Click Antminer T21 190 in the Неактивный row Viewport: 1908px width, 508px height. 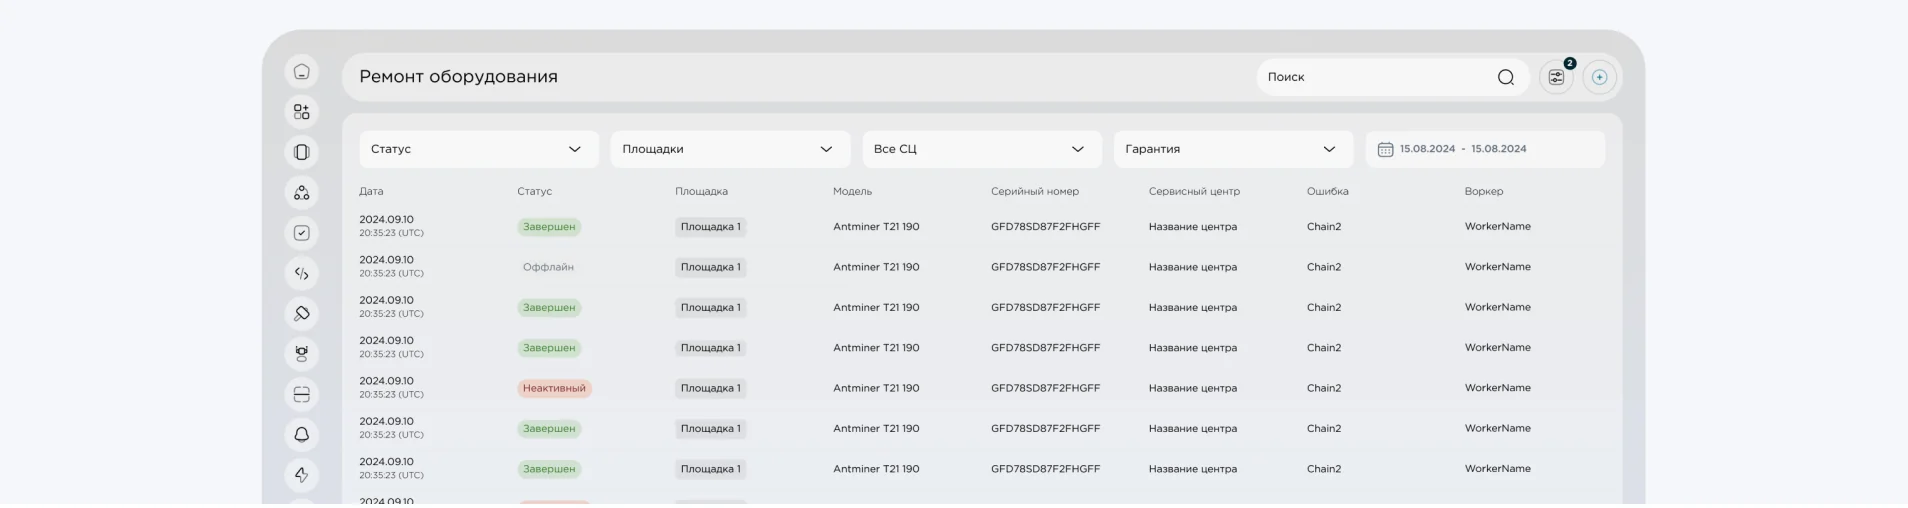[876, 388]
